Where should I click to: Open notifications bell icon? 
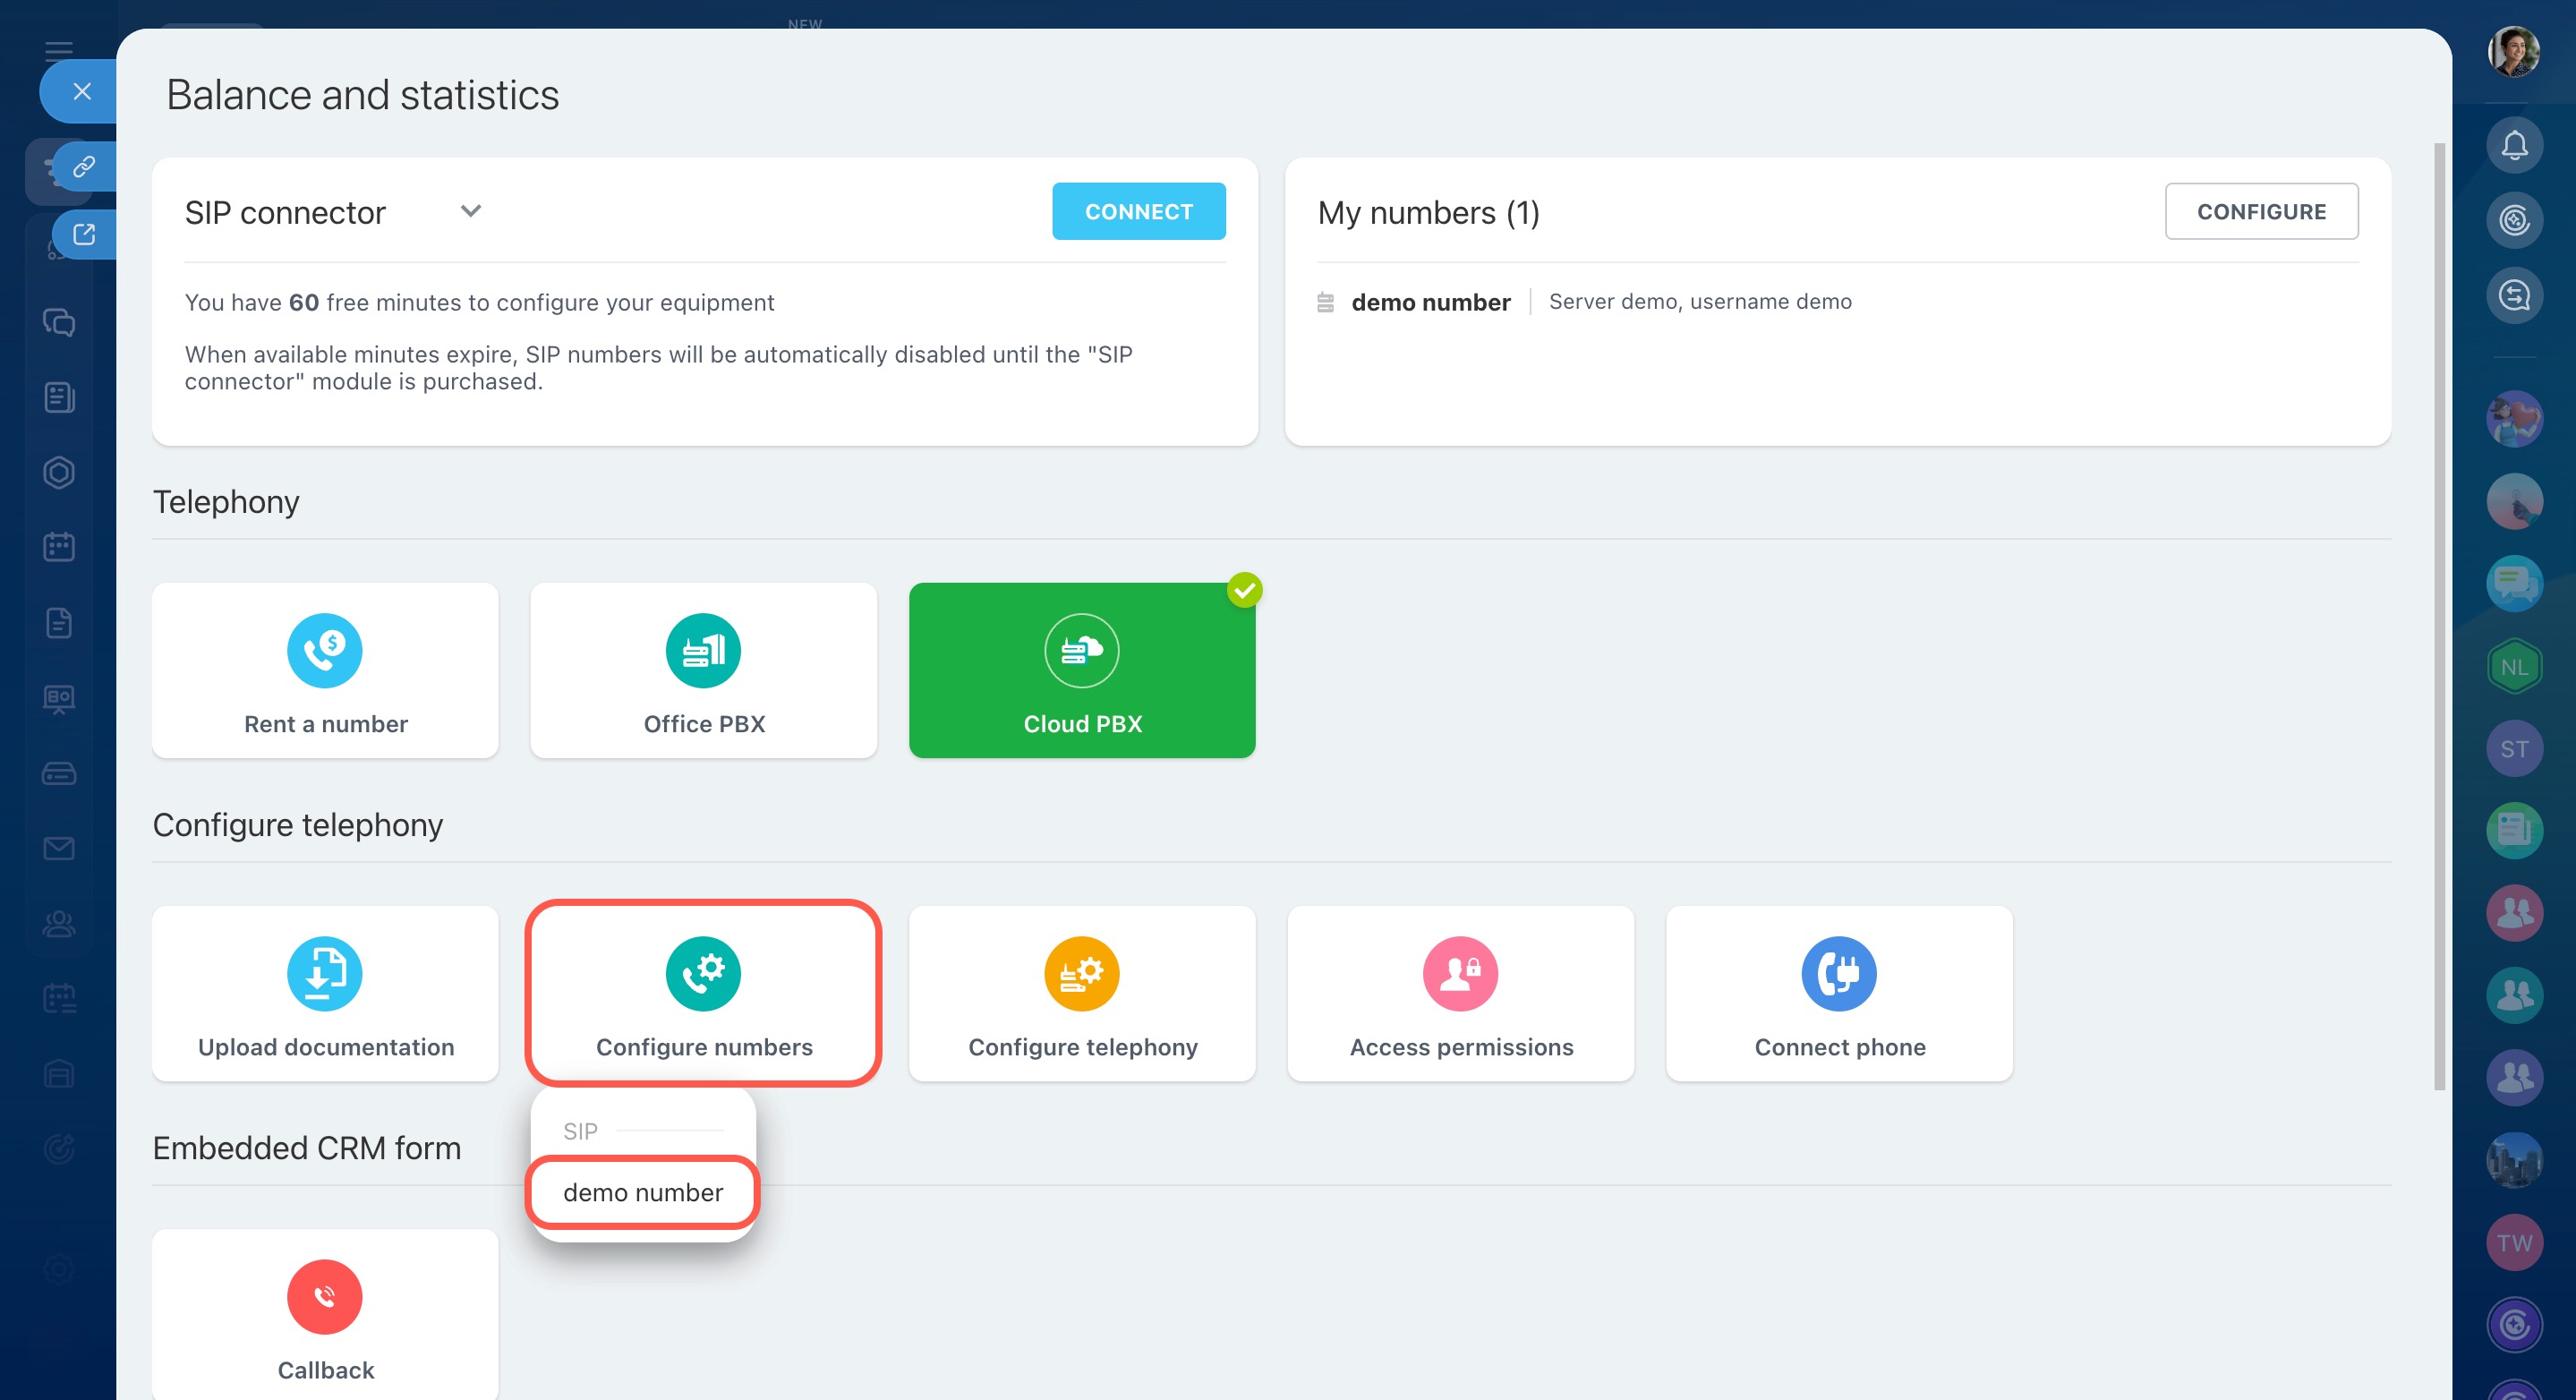pyautogui.click(x=2514, y=146)
